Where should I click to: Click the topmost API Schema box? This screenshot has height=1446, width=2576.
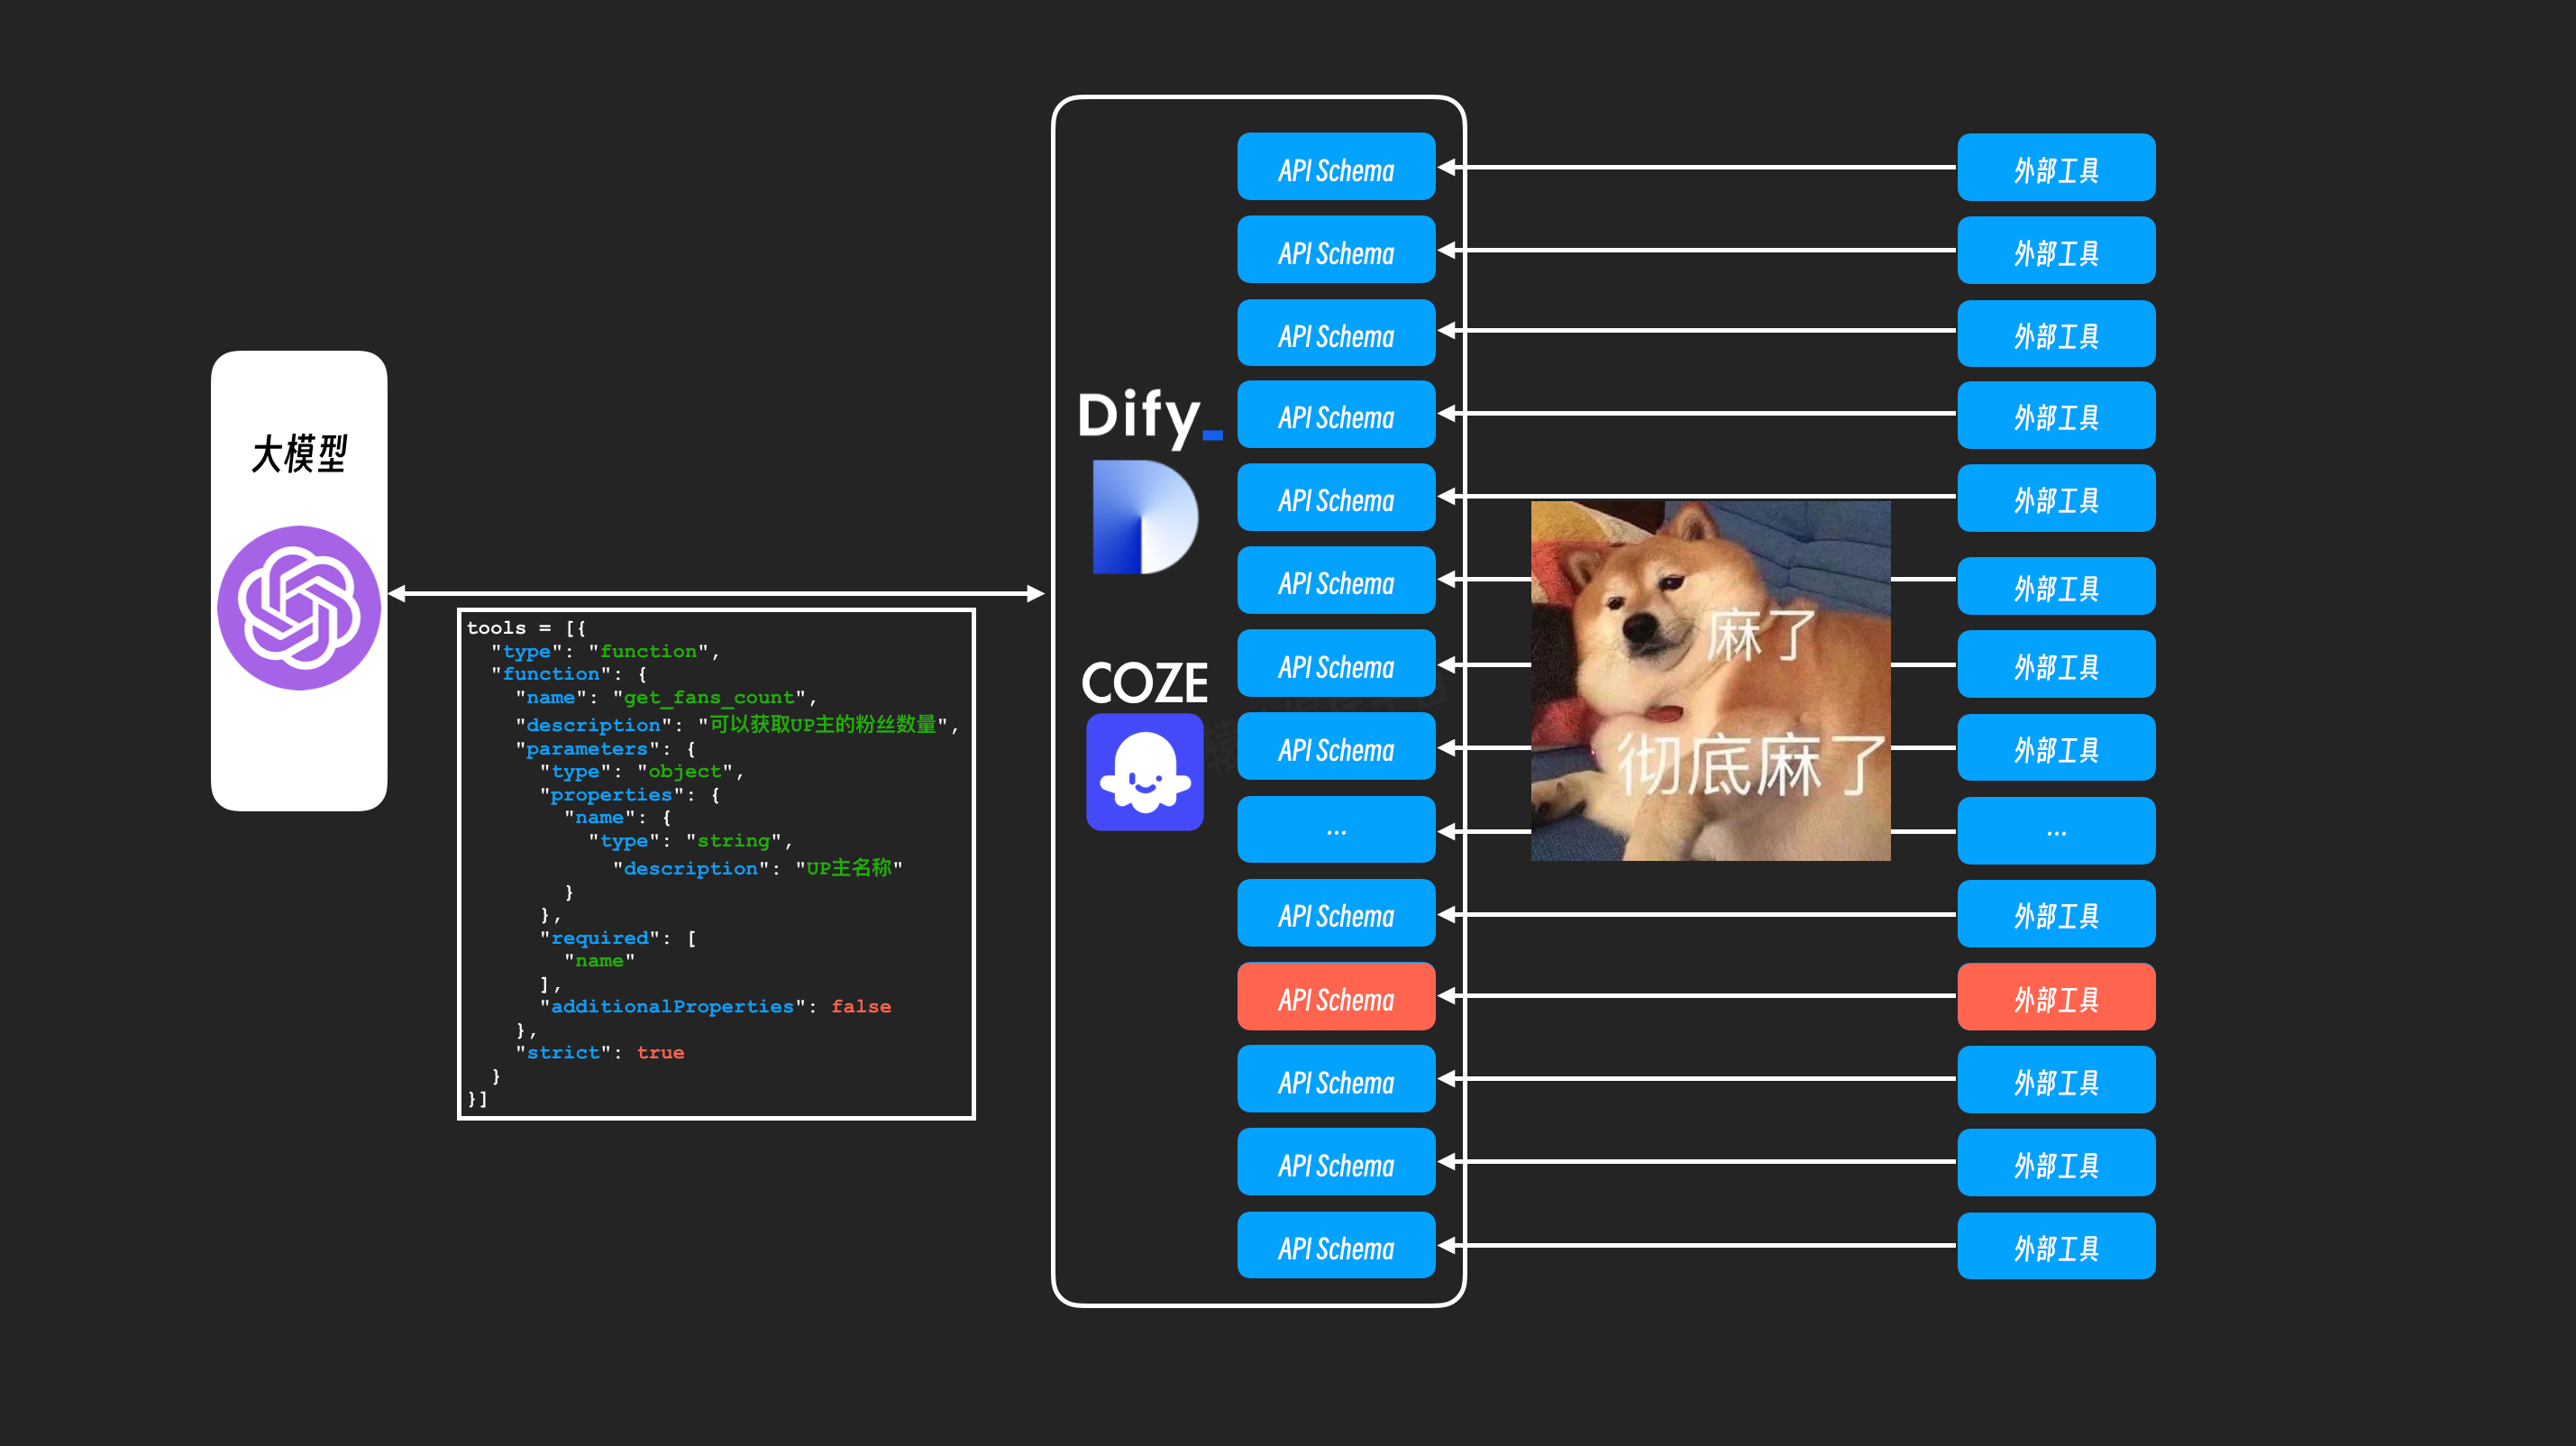point(1335,168)
